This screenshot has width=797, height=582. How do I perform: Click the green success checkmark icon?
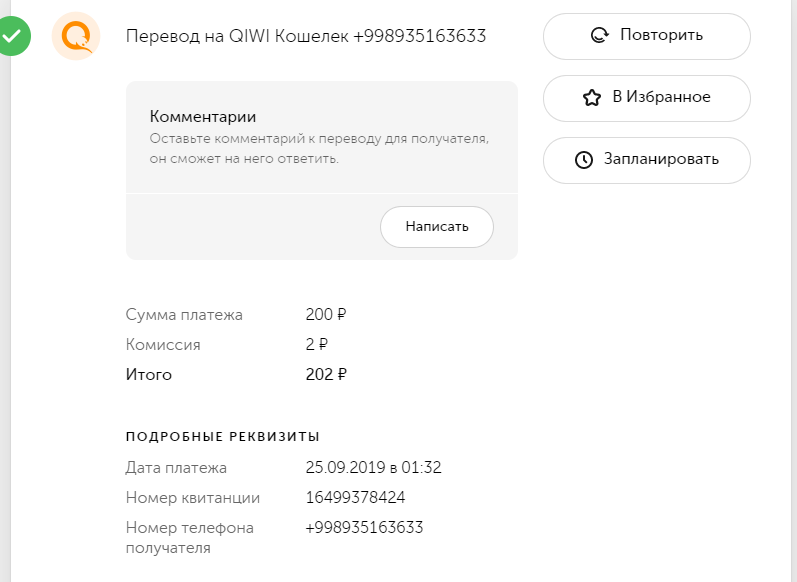coord(14,37)
